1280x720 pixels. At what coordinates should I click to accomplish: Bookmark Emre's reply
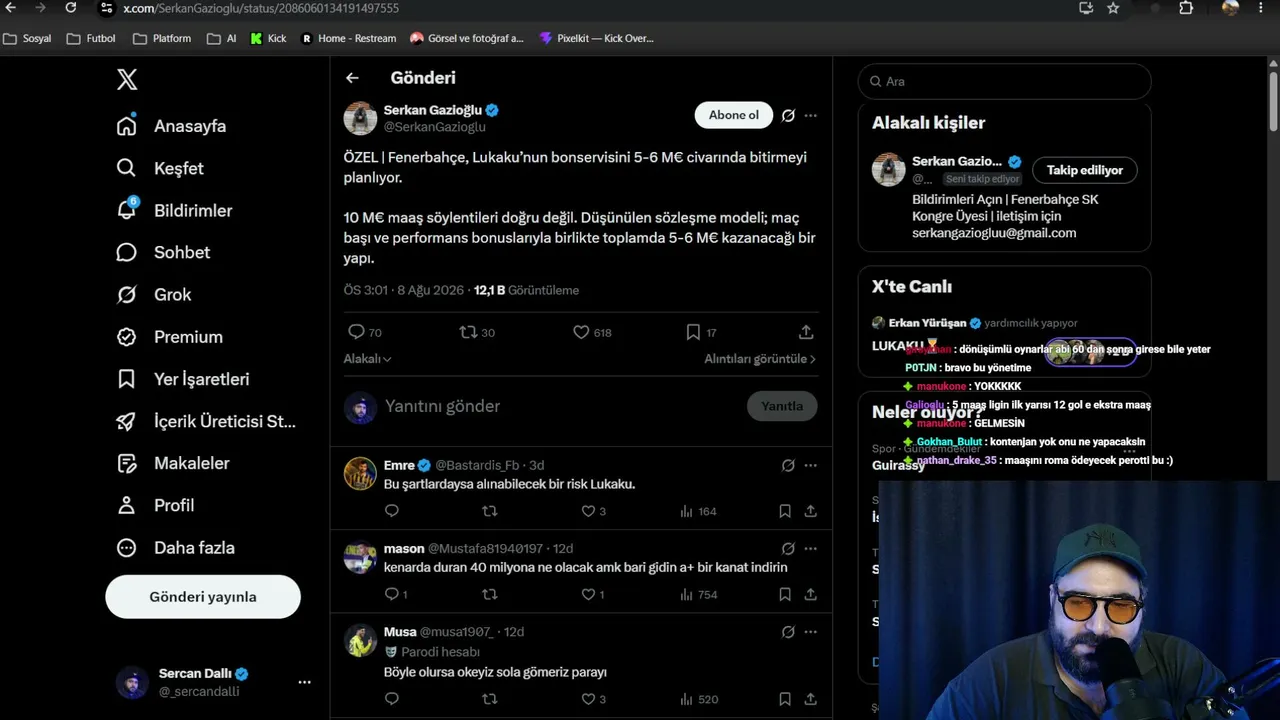pyautogui.click(x=785, y=511)
